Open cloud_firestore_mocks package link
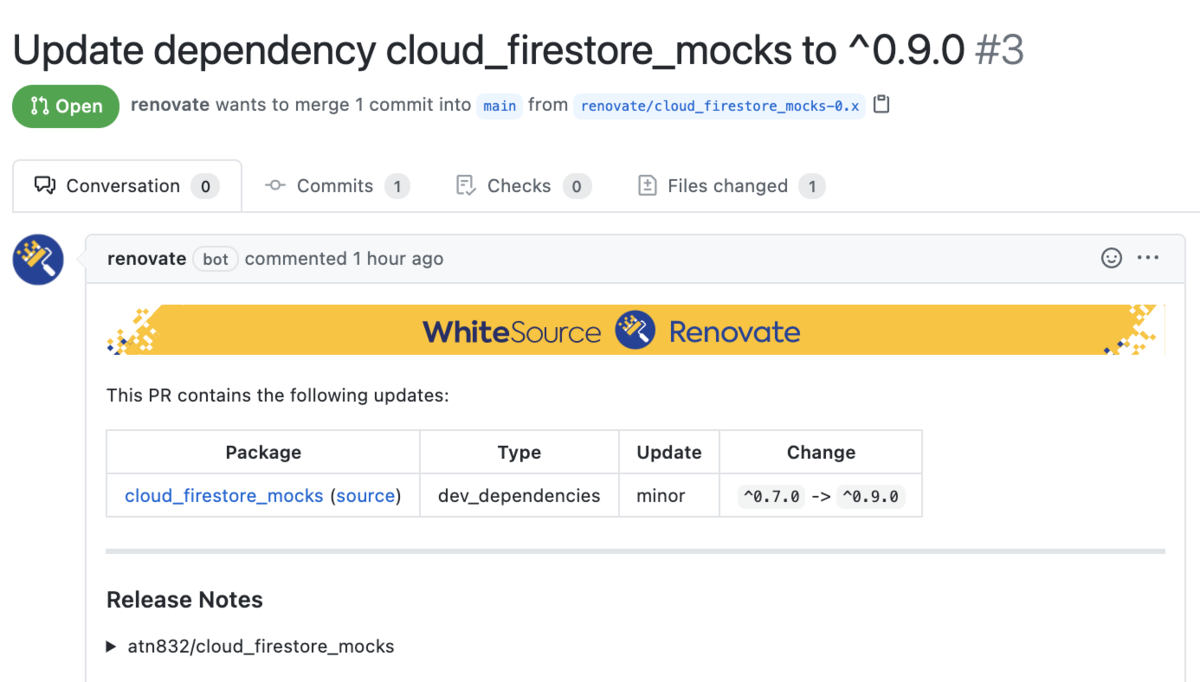The width and height of the screenshot is (1200, 682). coord(224,496)
